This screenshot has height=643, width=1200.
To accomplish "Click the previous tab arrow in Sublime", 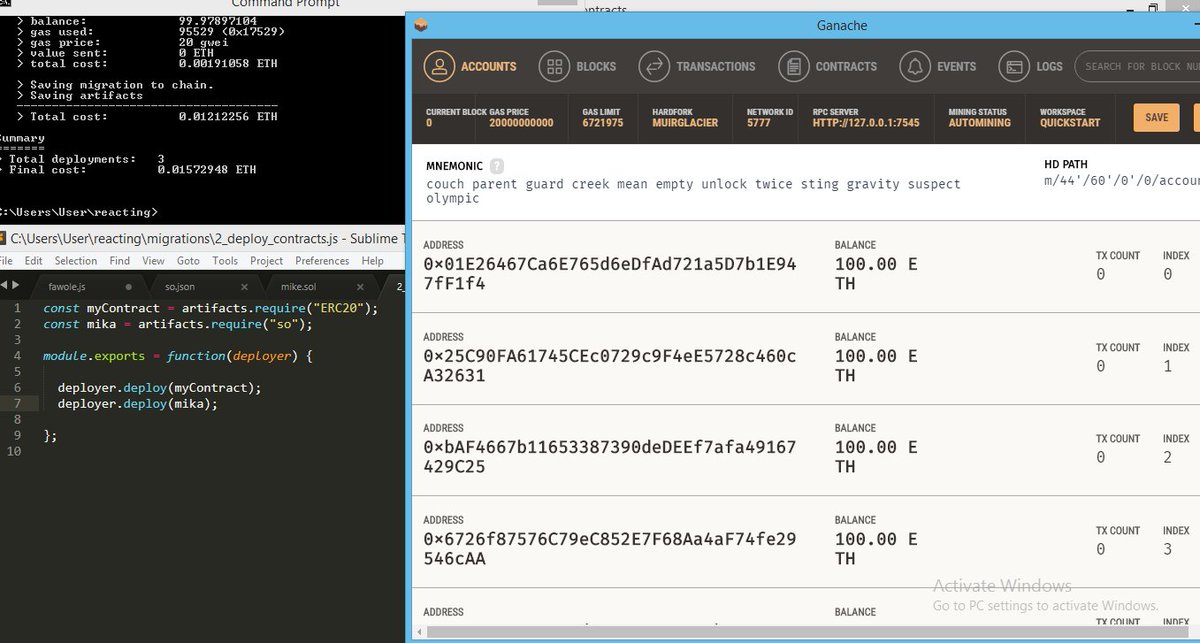I will coord(4,285).
